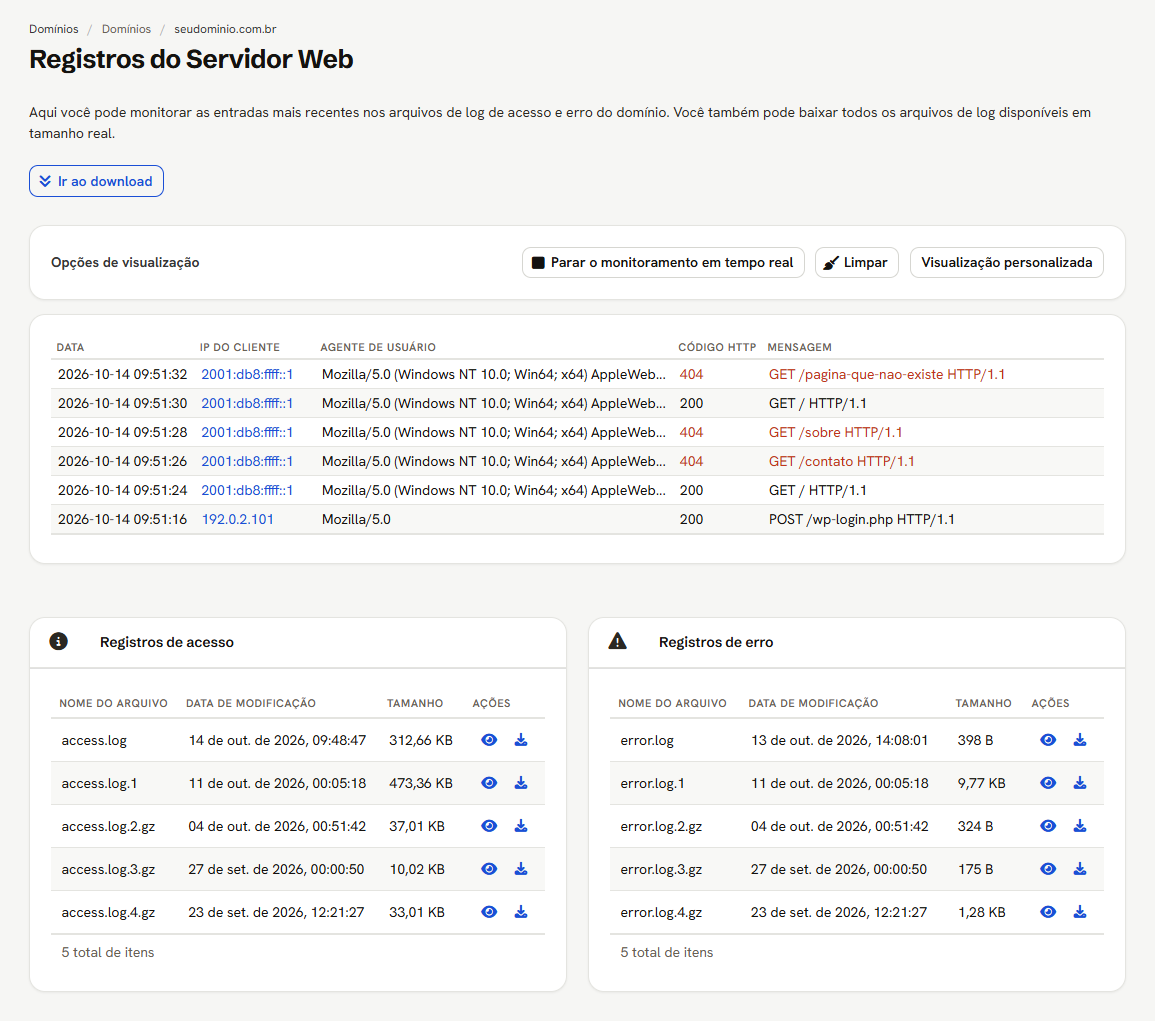Download the error.log file
The height and width of the screenshot is (1021, 1155).
pos(1080,740)
